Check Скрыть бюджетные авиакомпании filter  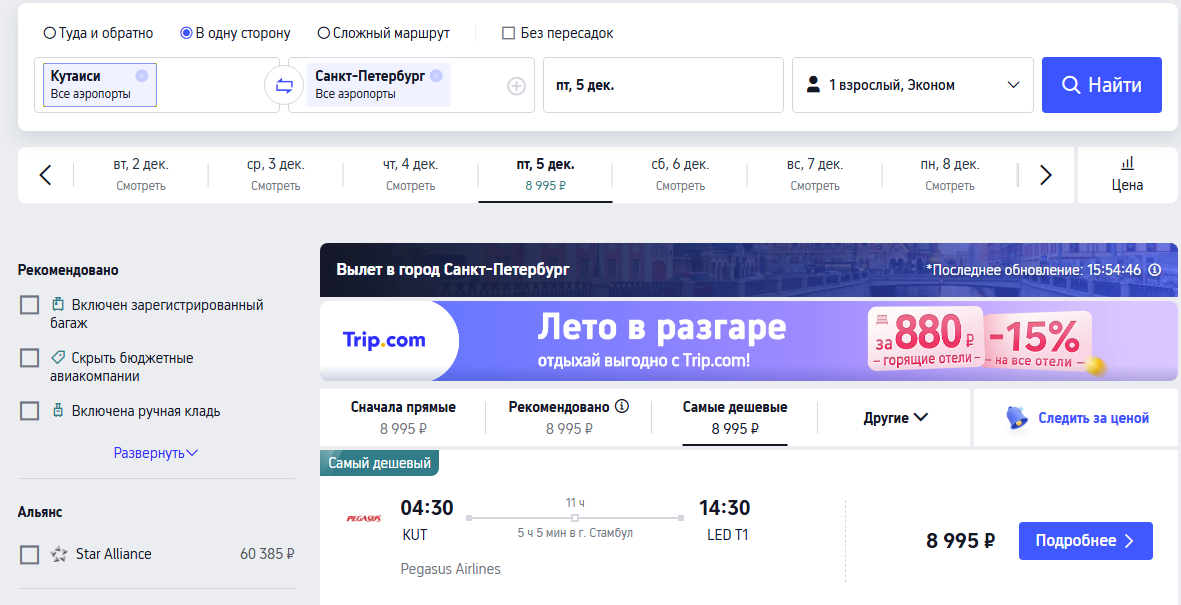(x=29, y=358)
